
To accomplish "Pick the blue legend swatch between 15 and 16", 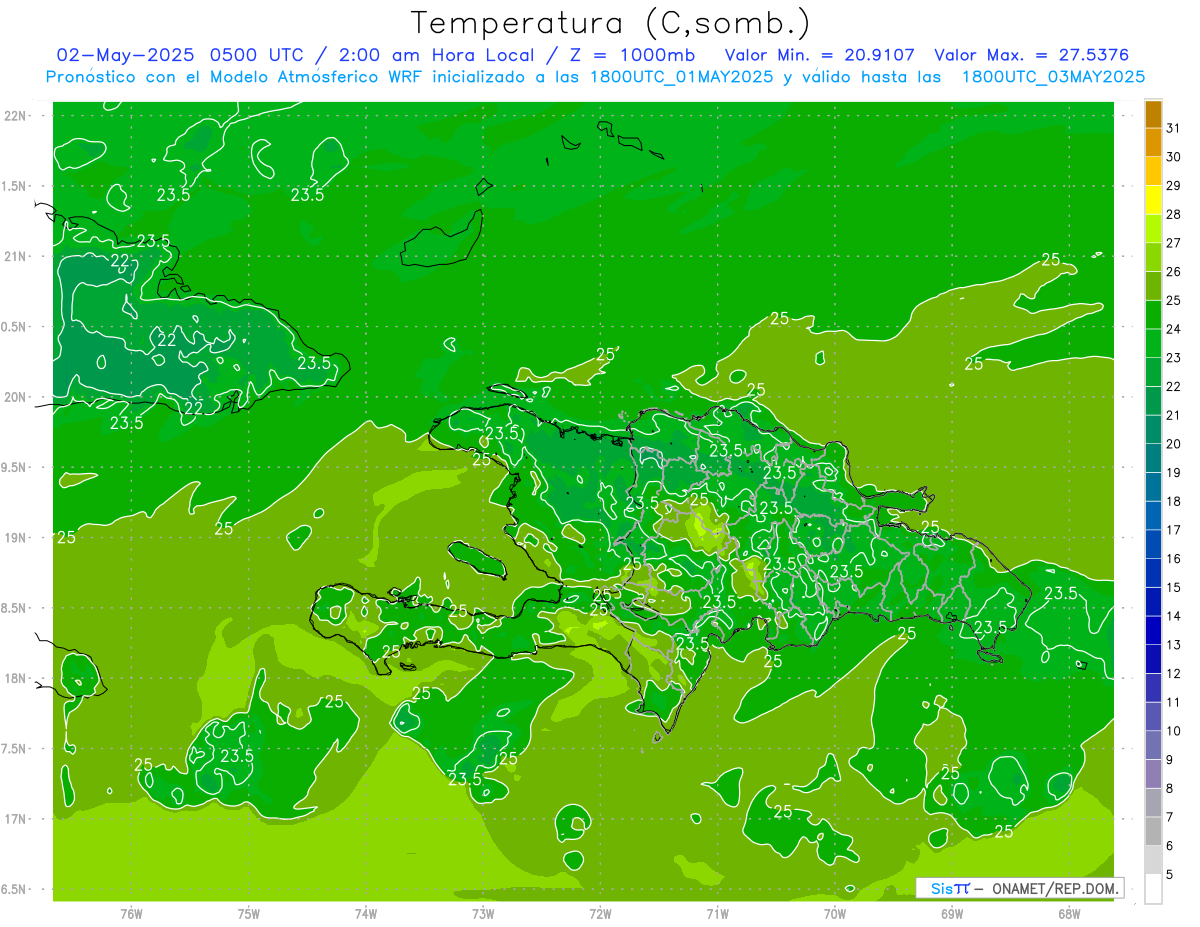I will 1153,573.
